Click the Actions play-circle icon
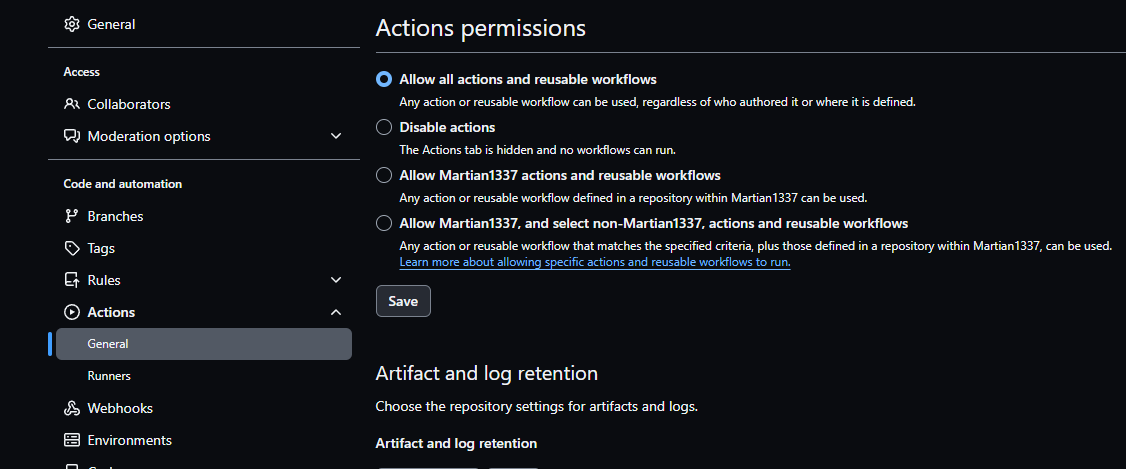 (72, 312)
